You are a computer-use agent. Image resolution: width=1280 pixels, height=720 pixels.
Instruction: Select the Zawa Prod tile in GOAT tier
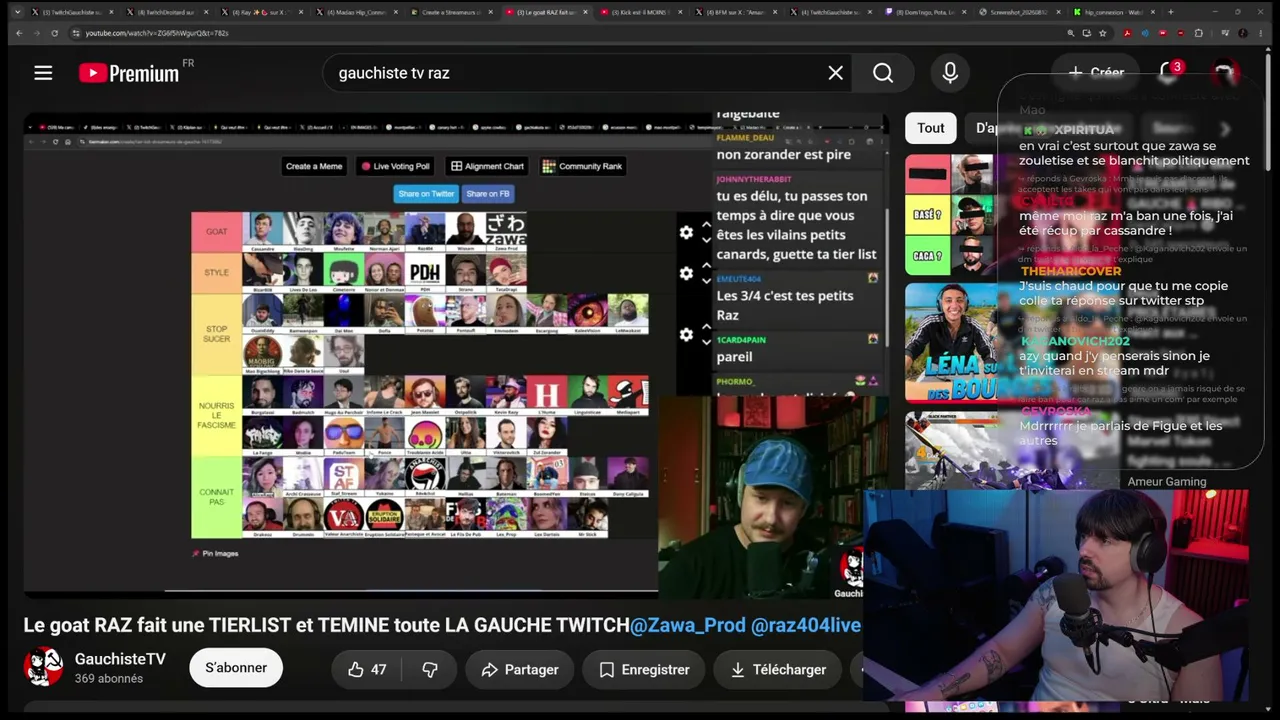coord(506,232)
